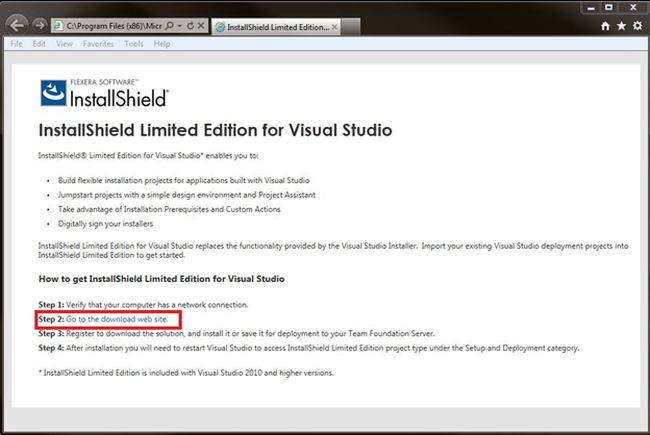Click 'Step 4:' After installation text
This screenshot has width=650, height=435.
pyautogui.click(x=309, y=348)
